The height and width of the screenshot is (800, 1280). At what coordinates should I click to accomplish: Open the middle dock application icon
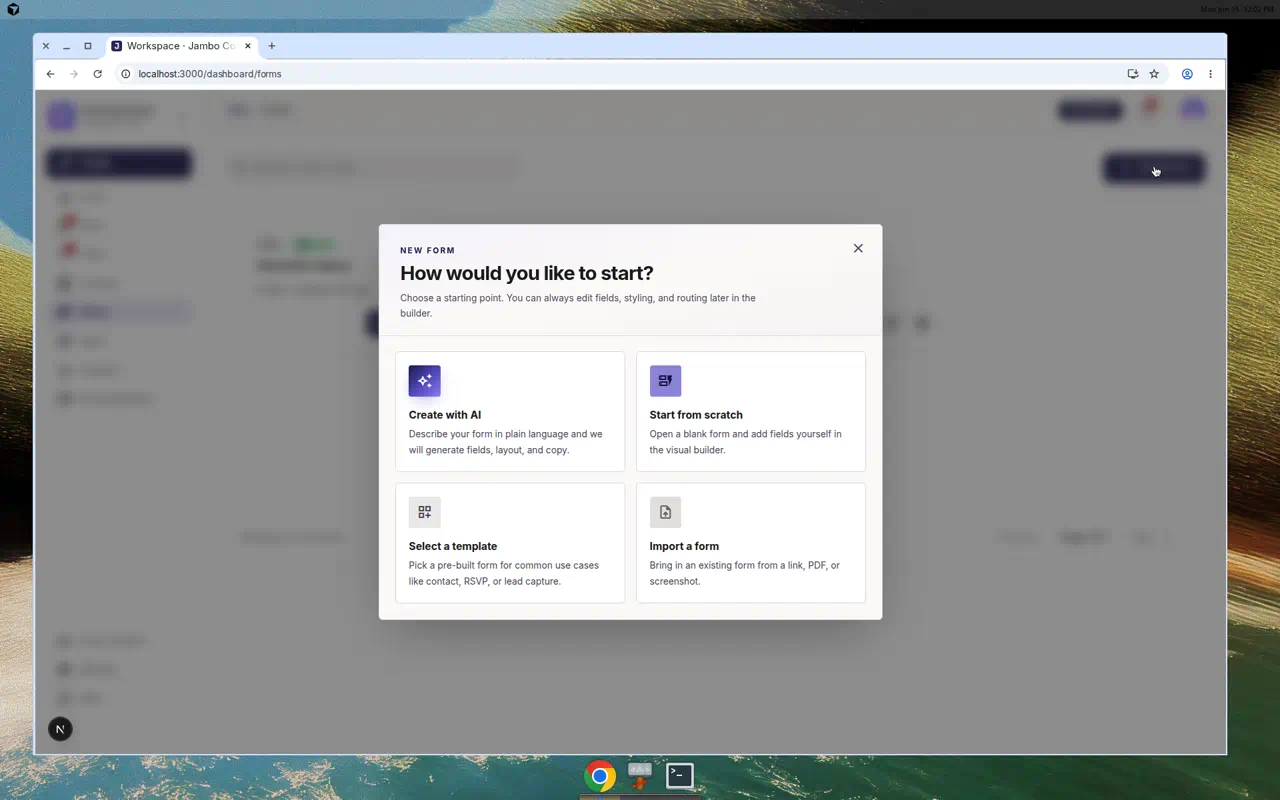tap(640, 775)
